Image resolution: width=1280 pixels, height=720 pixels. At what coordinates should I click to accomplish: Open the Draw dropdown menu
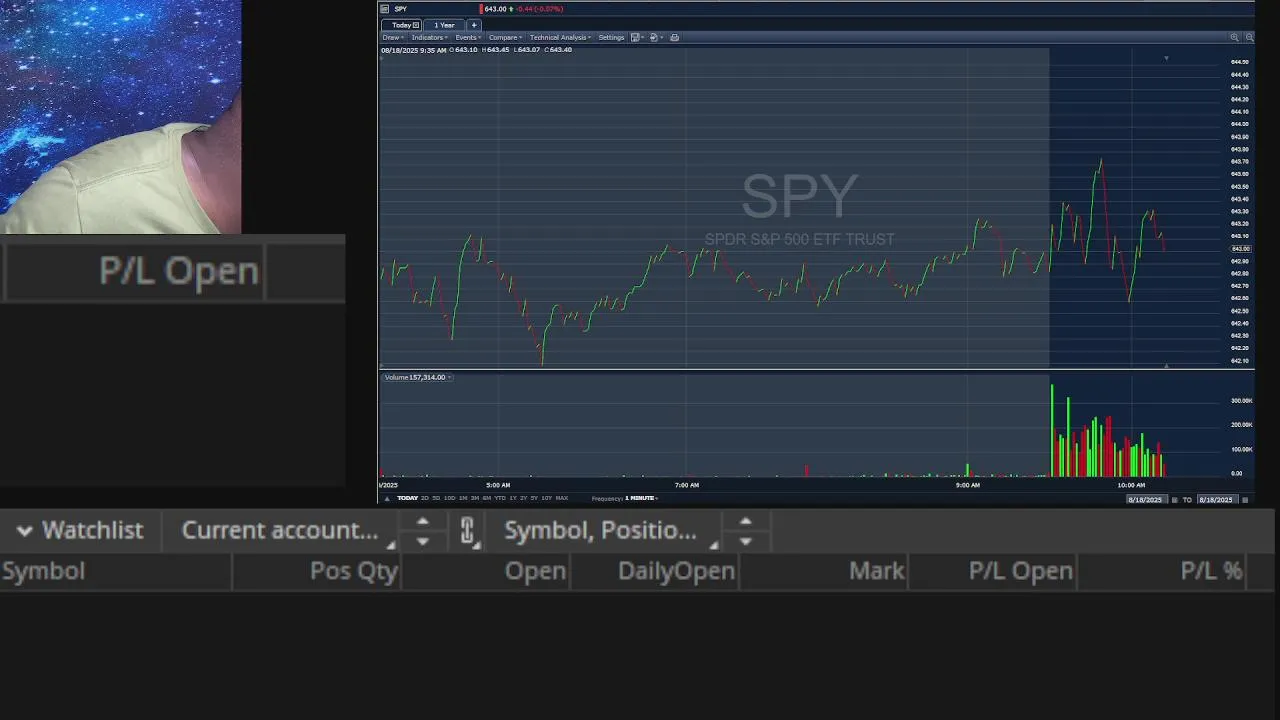coord(391,38)
